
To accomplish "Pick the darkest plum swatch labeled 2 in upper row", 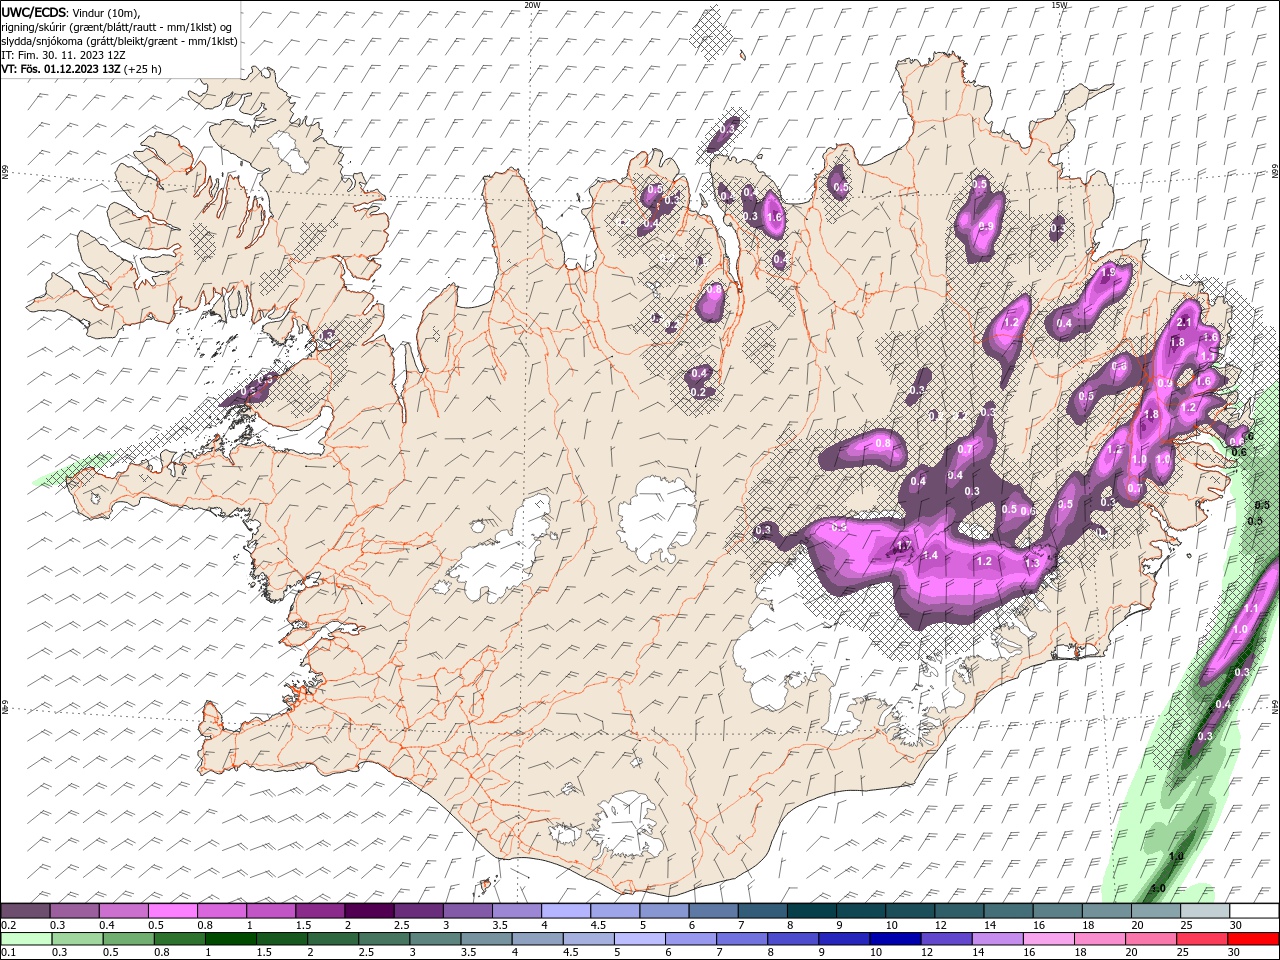I will tap(369, 911).
